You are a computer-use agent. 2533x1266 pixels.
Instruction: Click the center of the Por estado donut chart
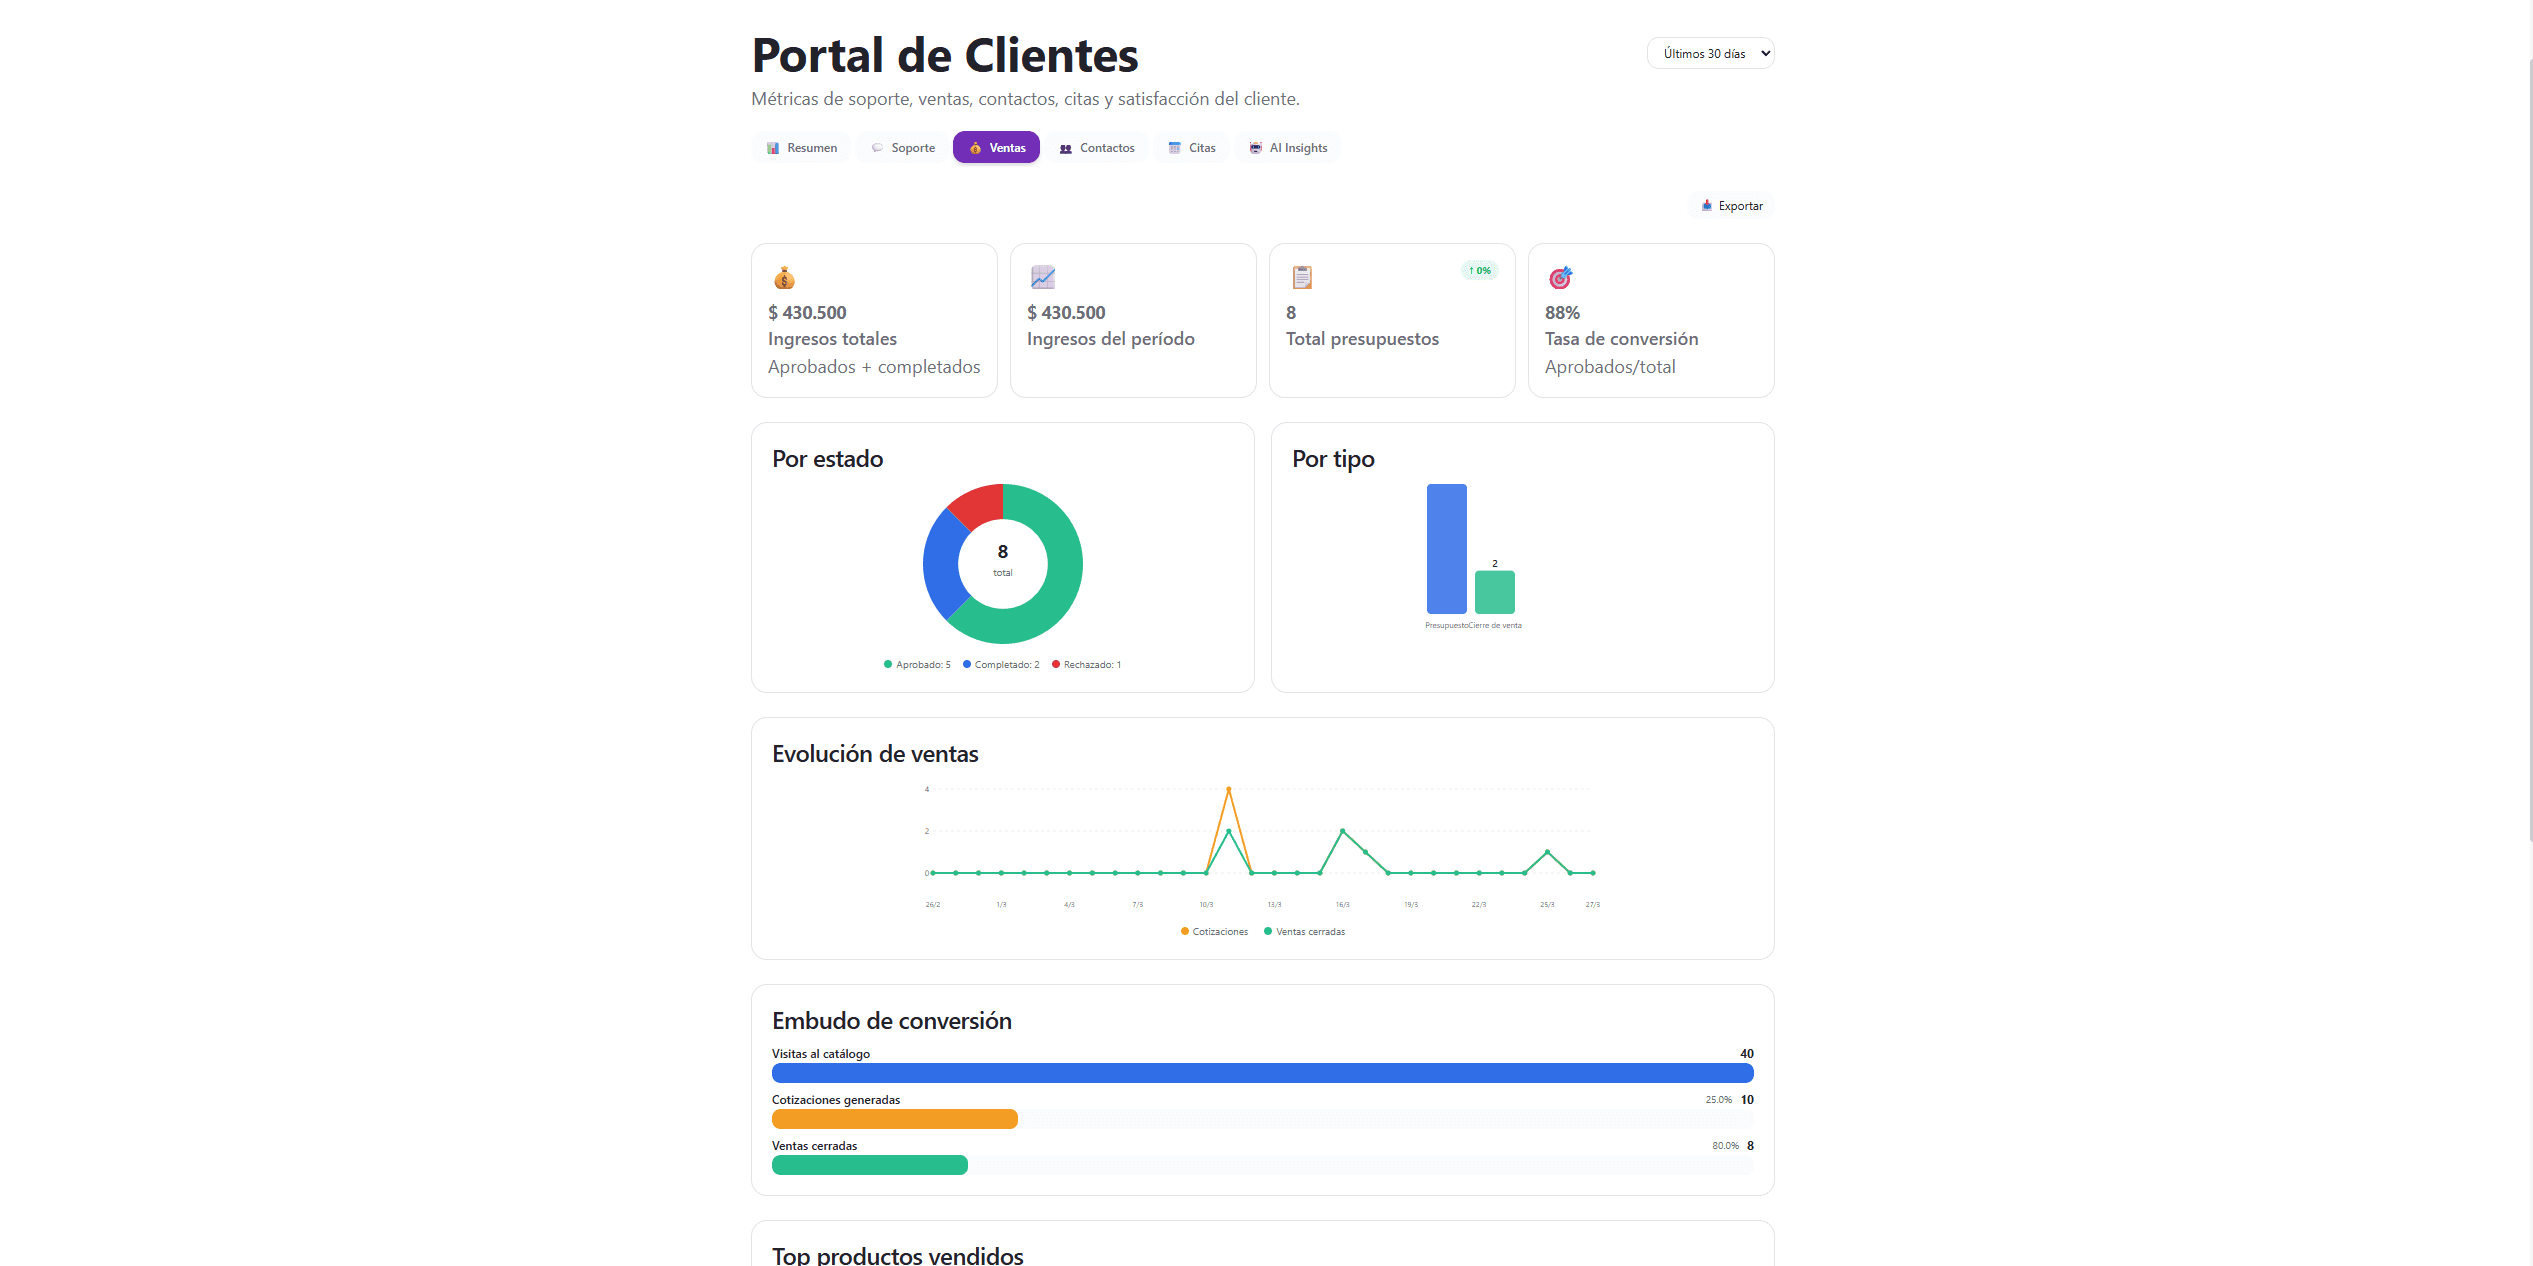pyautogui.click(x=1001, y=563)
